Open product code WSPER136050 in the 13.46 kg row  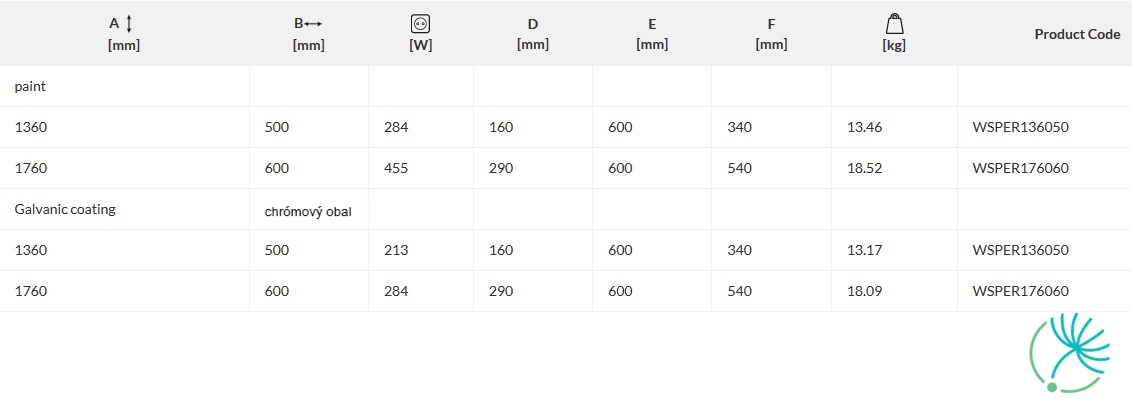coord(1021,127)
